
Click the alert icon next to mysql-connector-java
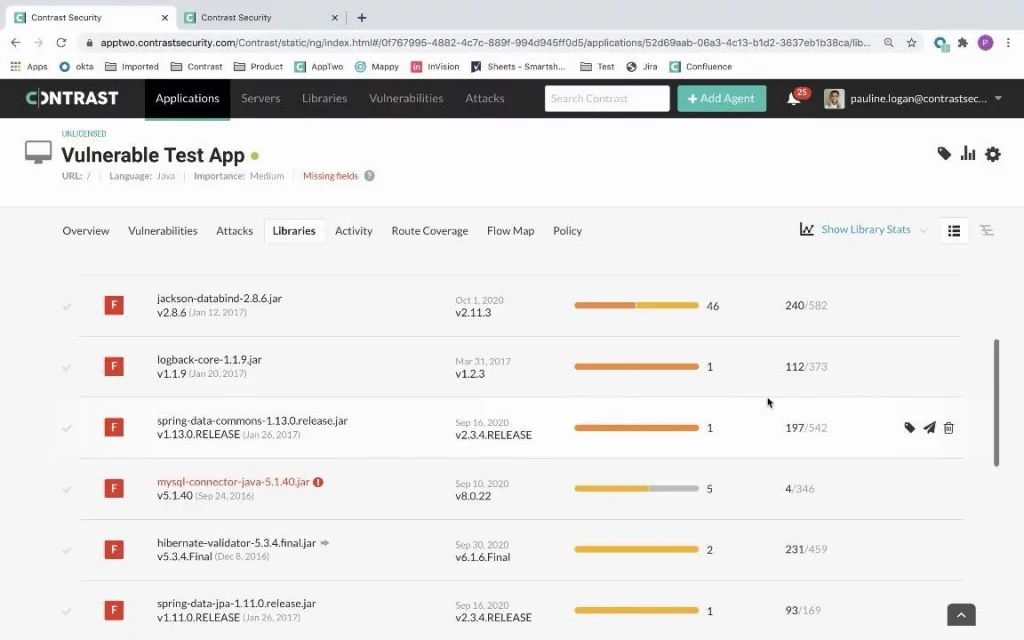click(x=318, y=482)
